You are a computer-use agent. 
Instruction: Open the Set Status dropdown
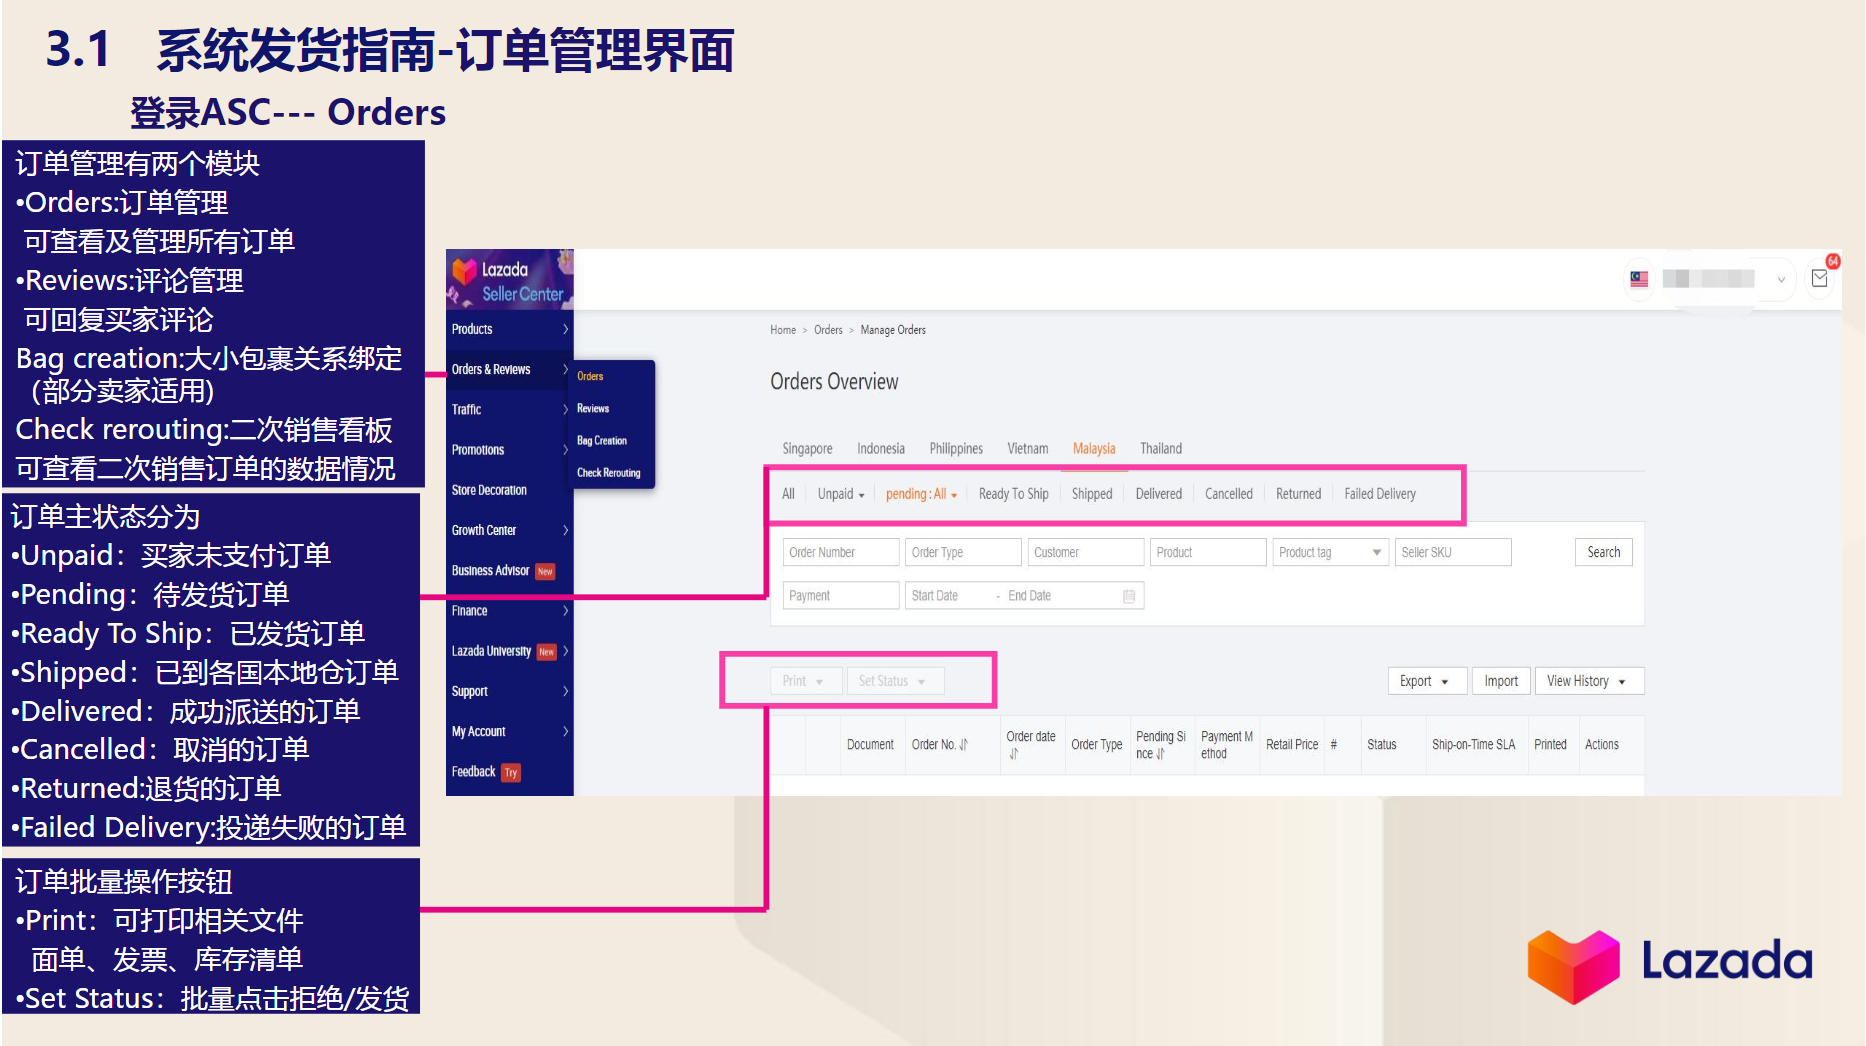coord(895,681)
